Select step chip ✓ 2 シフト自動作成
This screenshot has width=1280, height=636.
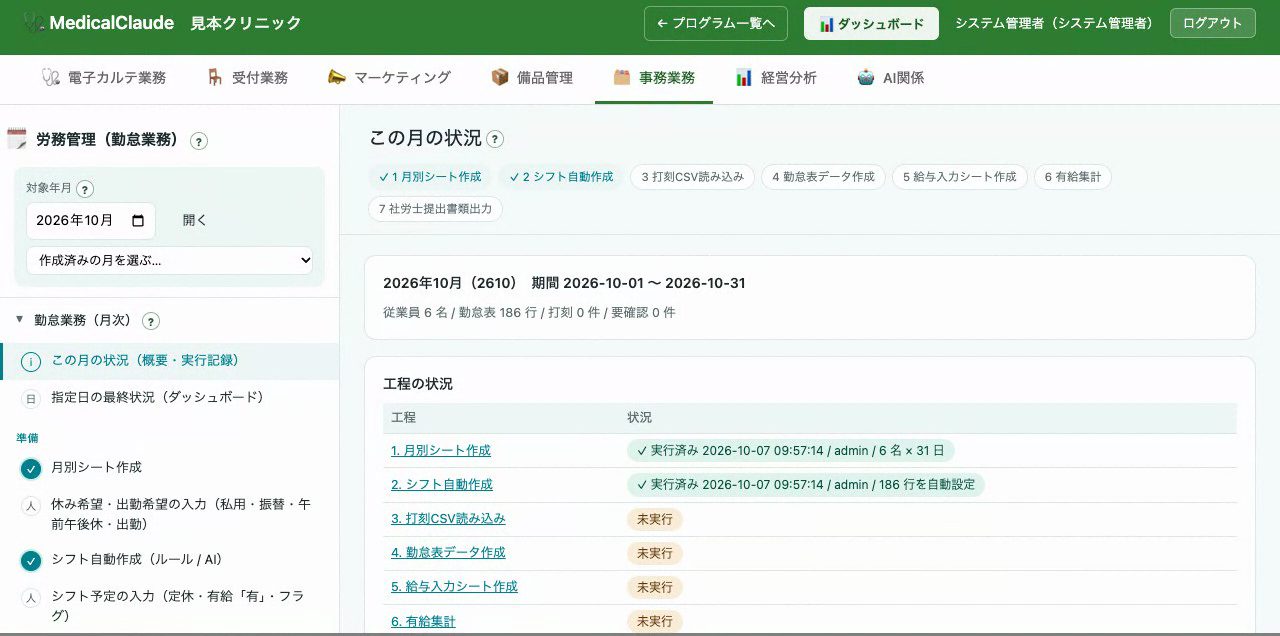click(561, 177)
